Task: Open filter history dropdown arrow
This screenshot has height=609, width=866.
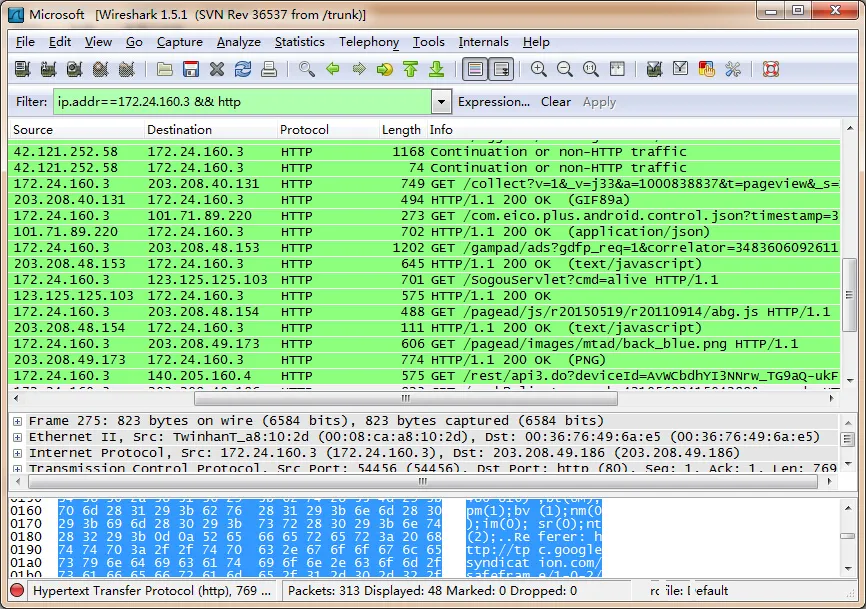Action: (441, 102)
